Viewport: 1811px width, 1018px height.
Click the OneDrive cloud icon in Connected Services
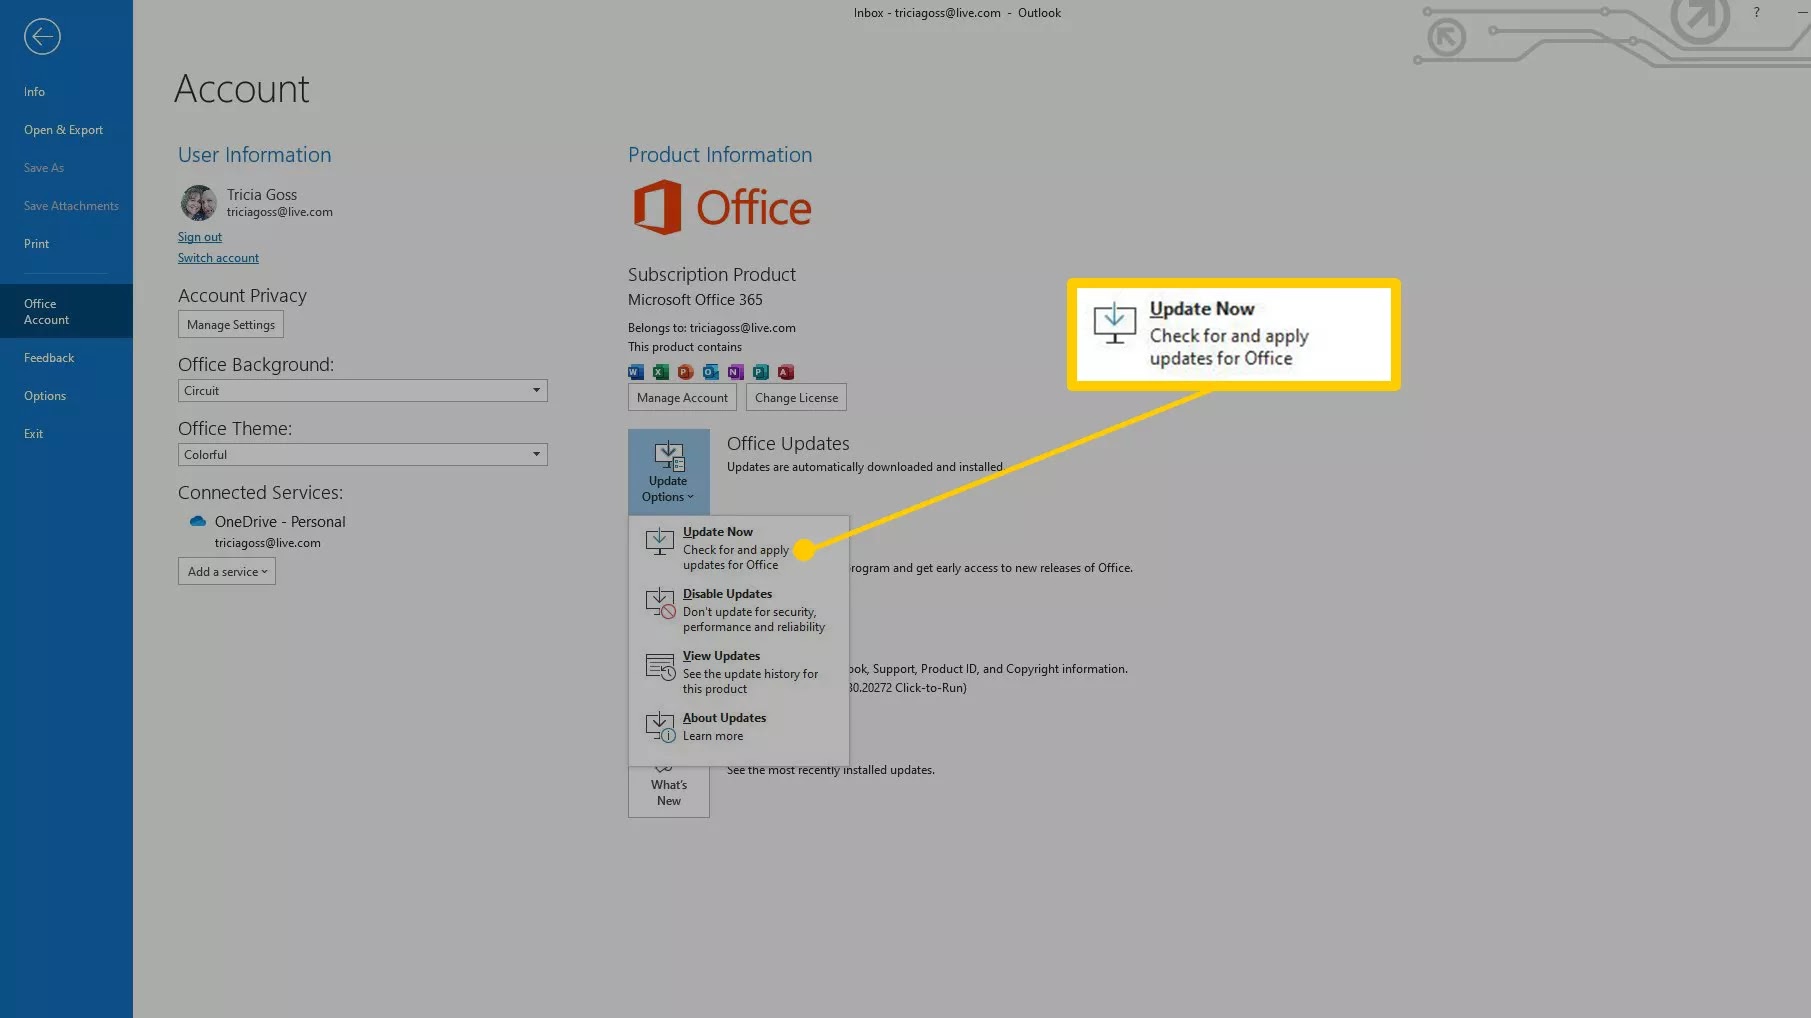click(198, 521)
